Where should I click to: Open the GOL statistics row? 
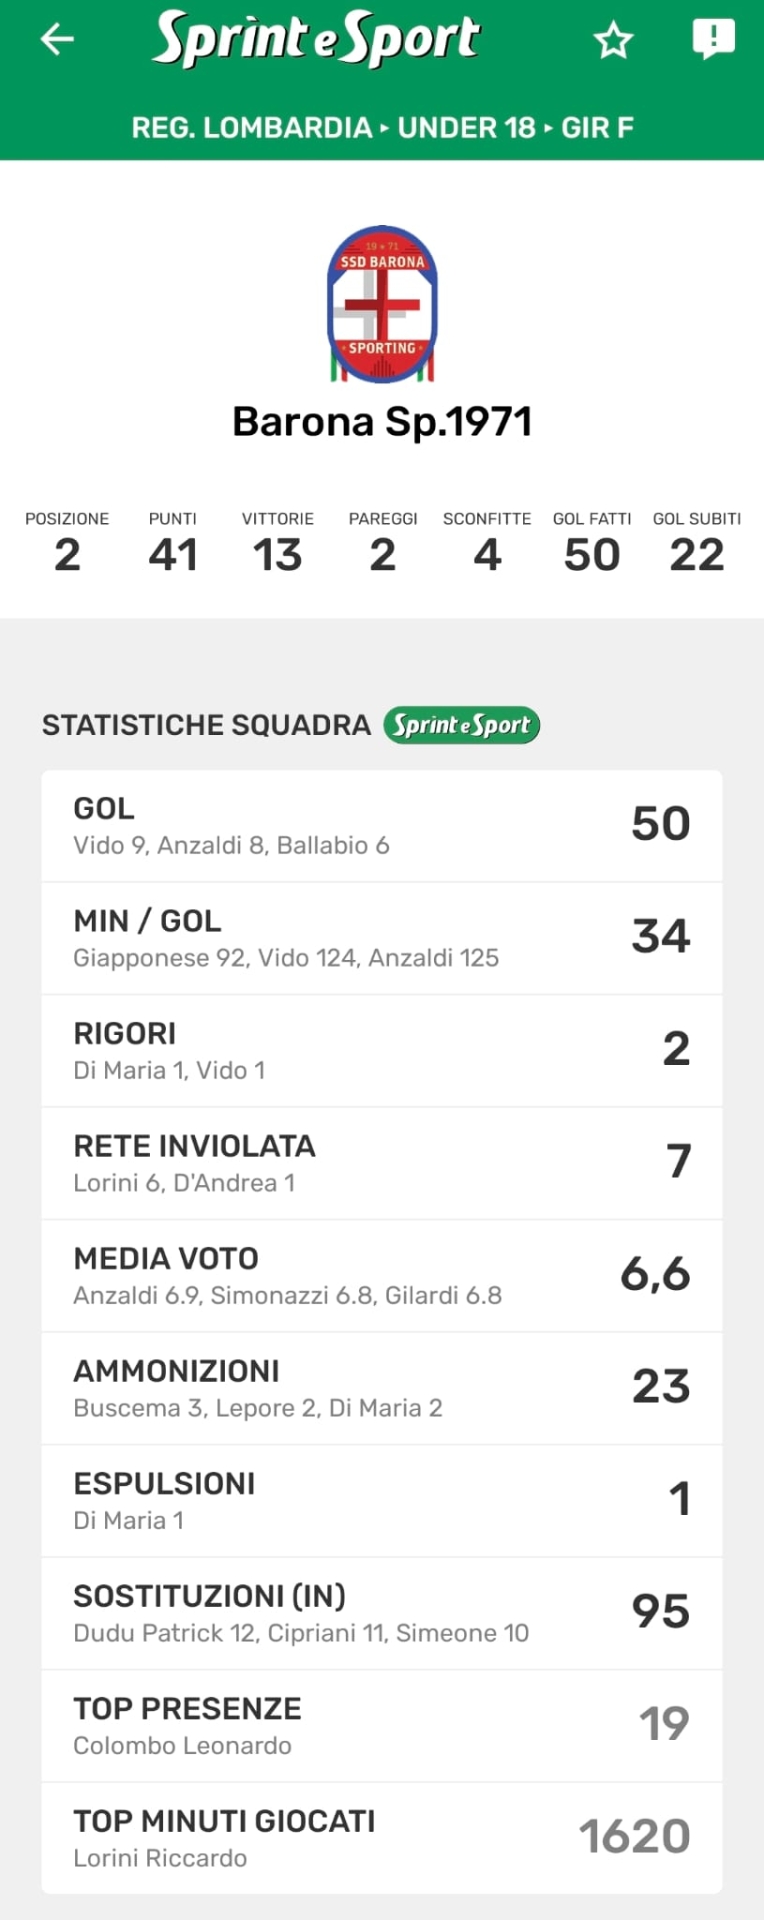(381, 826)
